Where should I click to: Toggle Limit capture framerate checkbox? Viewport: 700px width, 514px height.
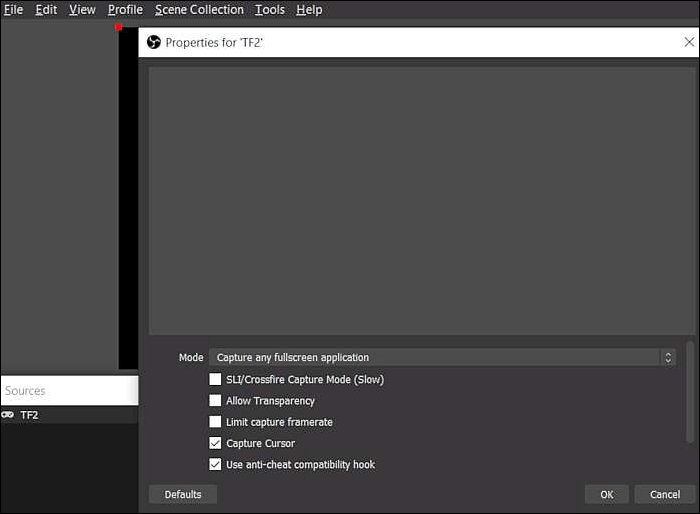tap(215, 422)
